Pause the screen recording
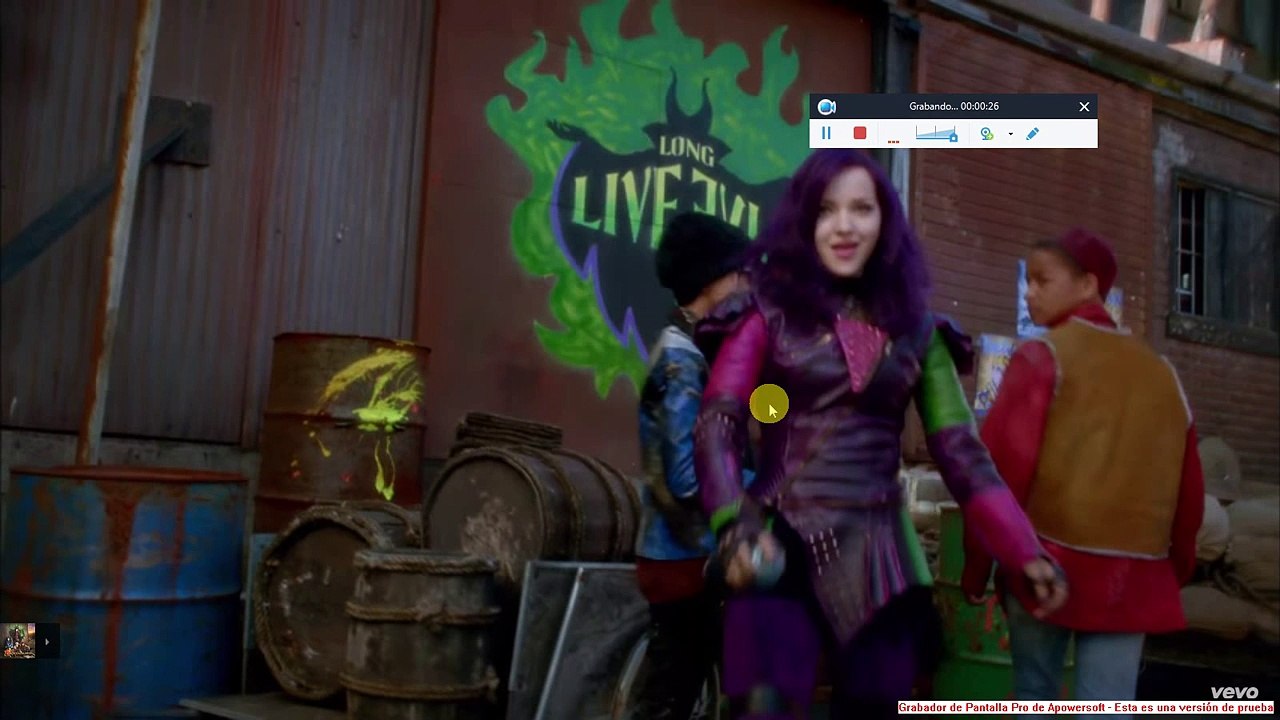1280x720 pixels. click(826, 133)
